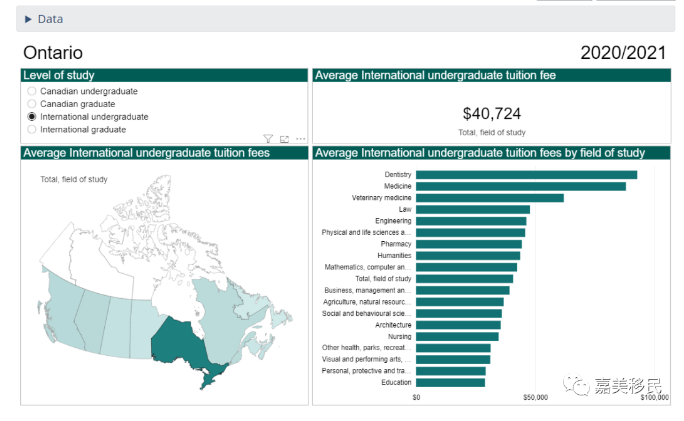Select the Medicine tuition bar
This screenshot has height=421, width=684.
click(520, 186)
